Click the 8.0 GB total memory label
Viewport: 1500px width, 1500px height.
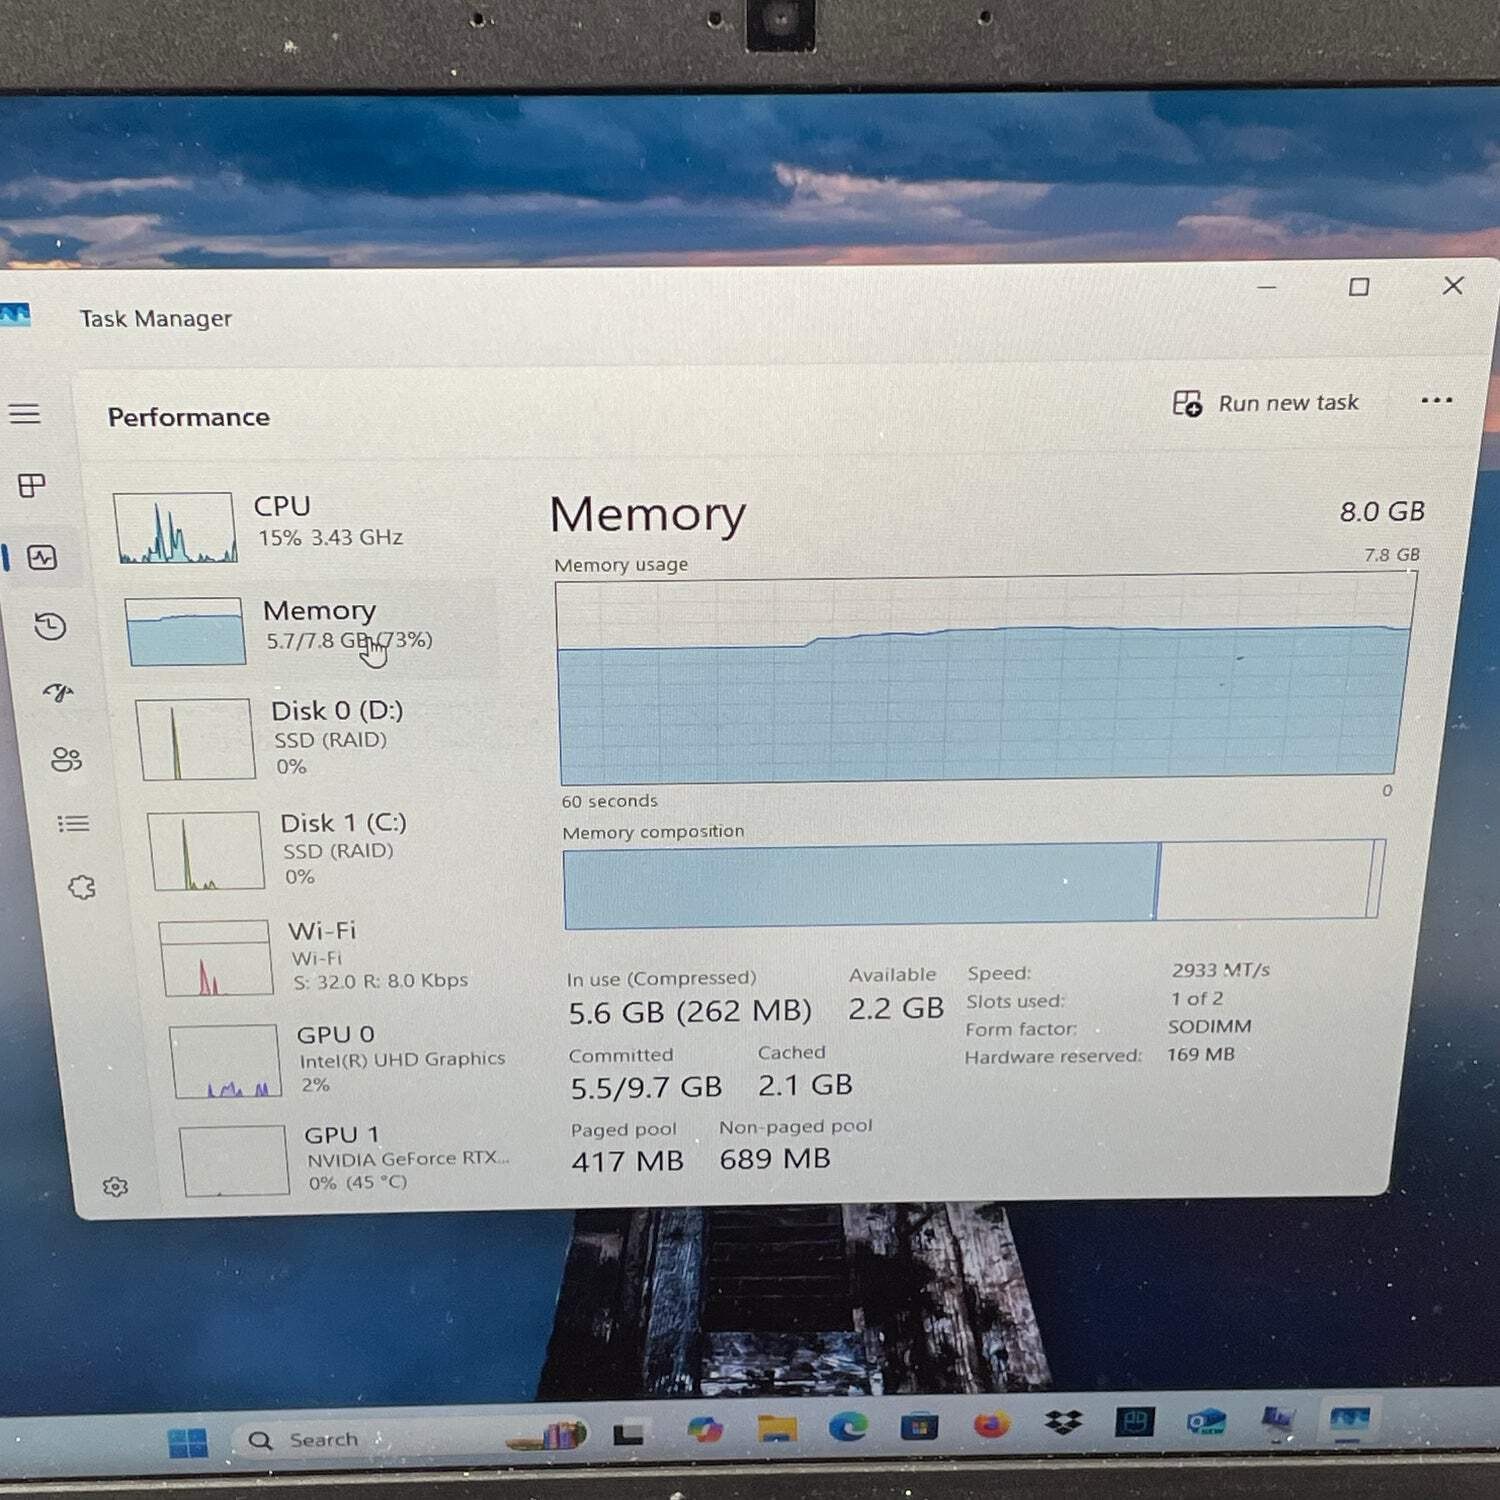(1382, 511)
